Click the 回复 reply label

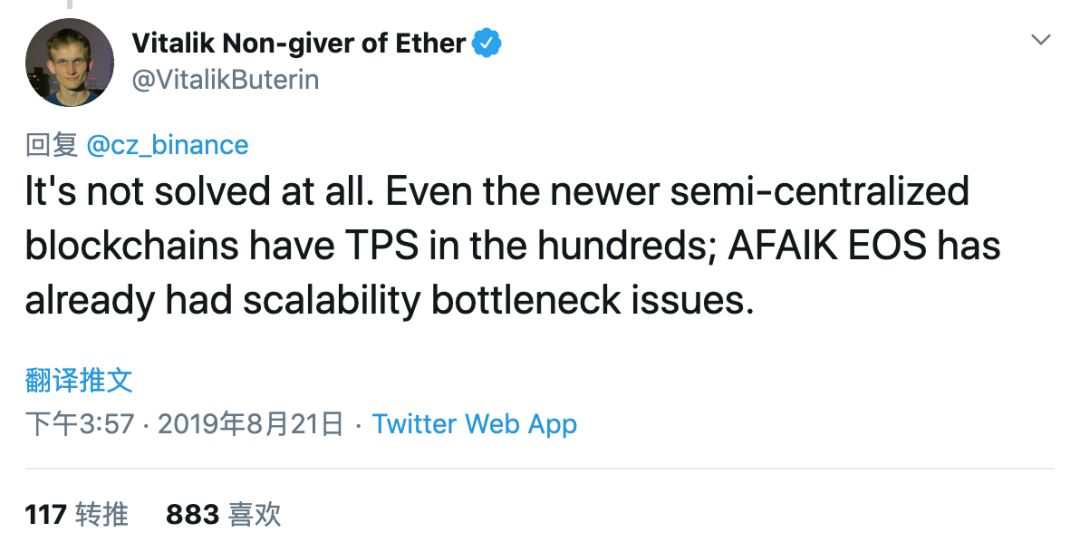[x=51, y=145]
